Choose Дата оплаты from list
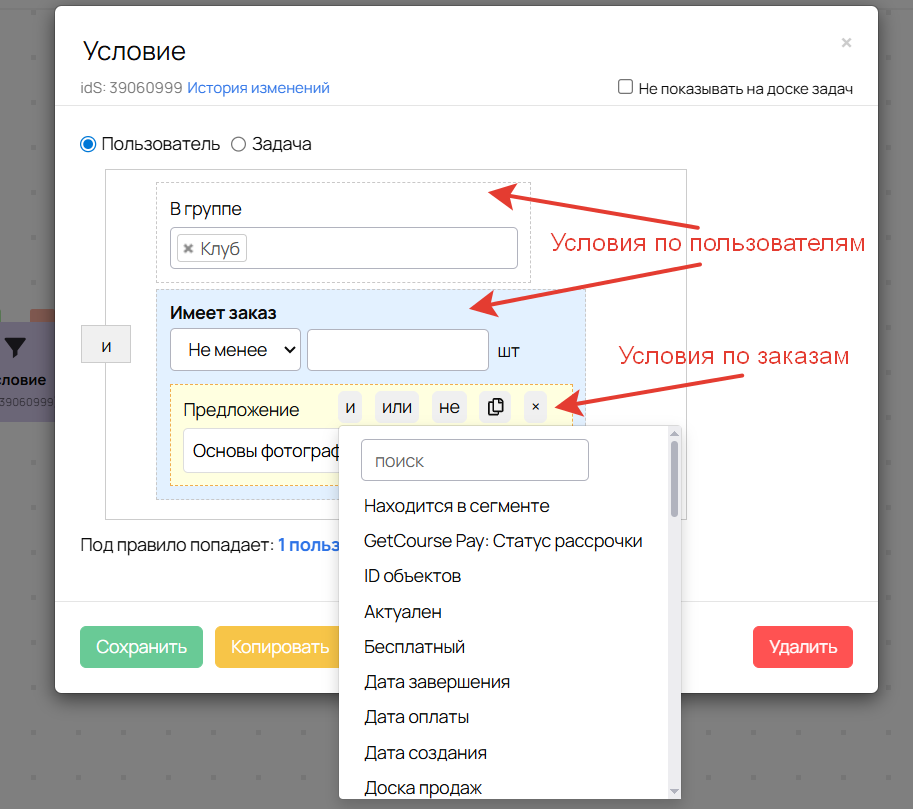The image size is (913, 809). point(416,717)
